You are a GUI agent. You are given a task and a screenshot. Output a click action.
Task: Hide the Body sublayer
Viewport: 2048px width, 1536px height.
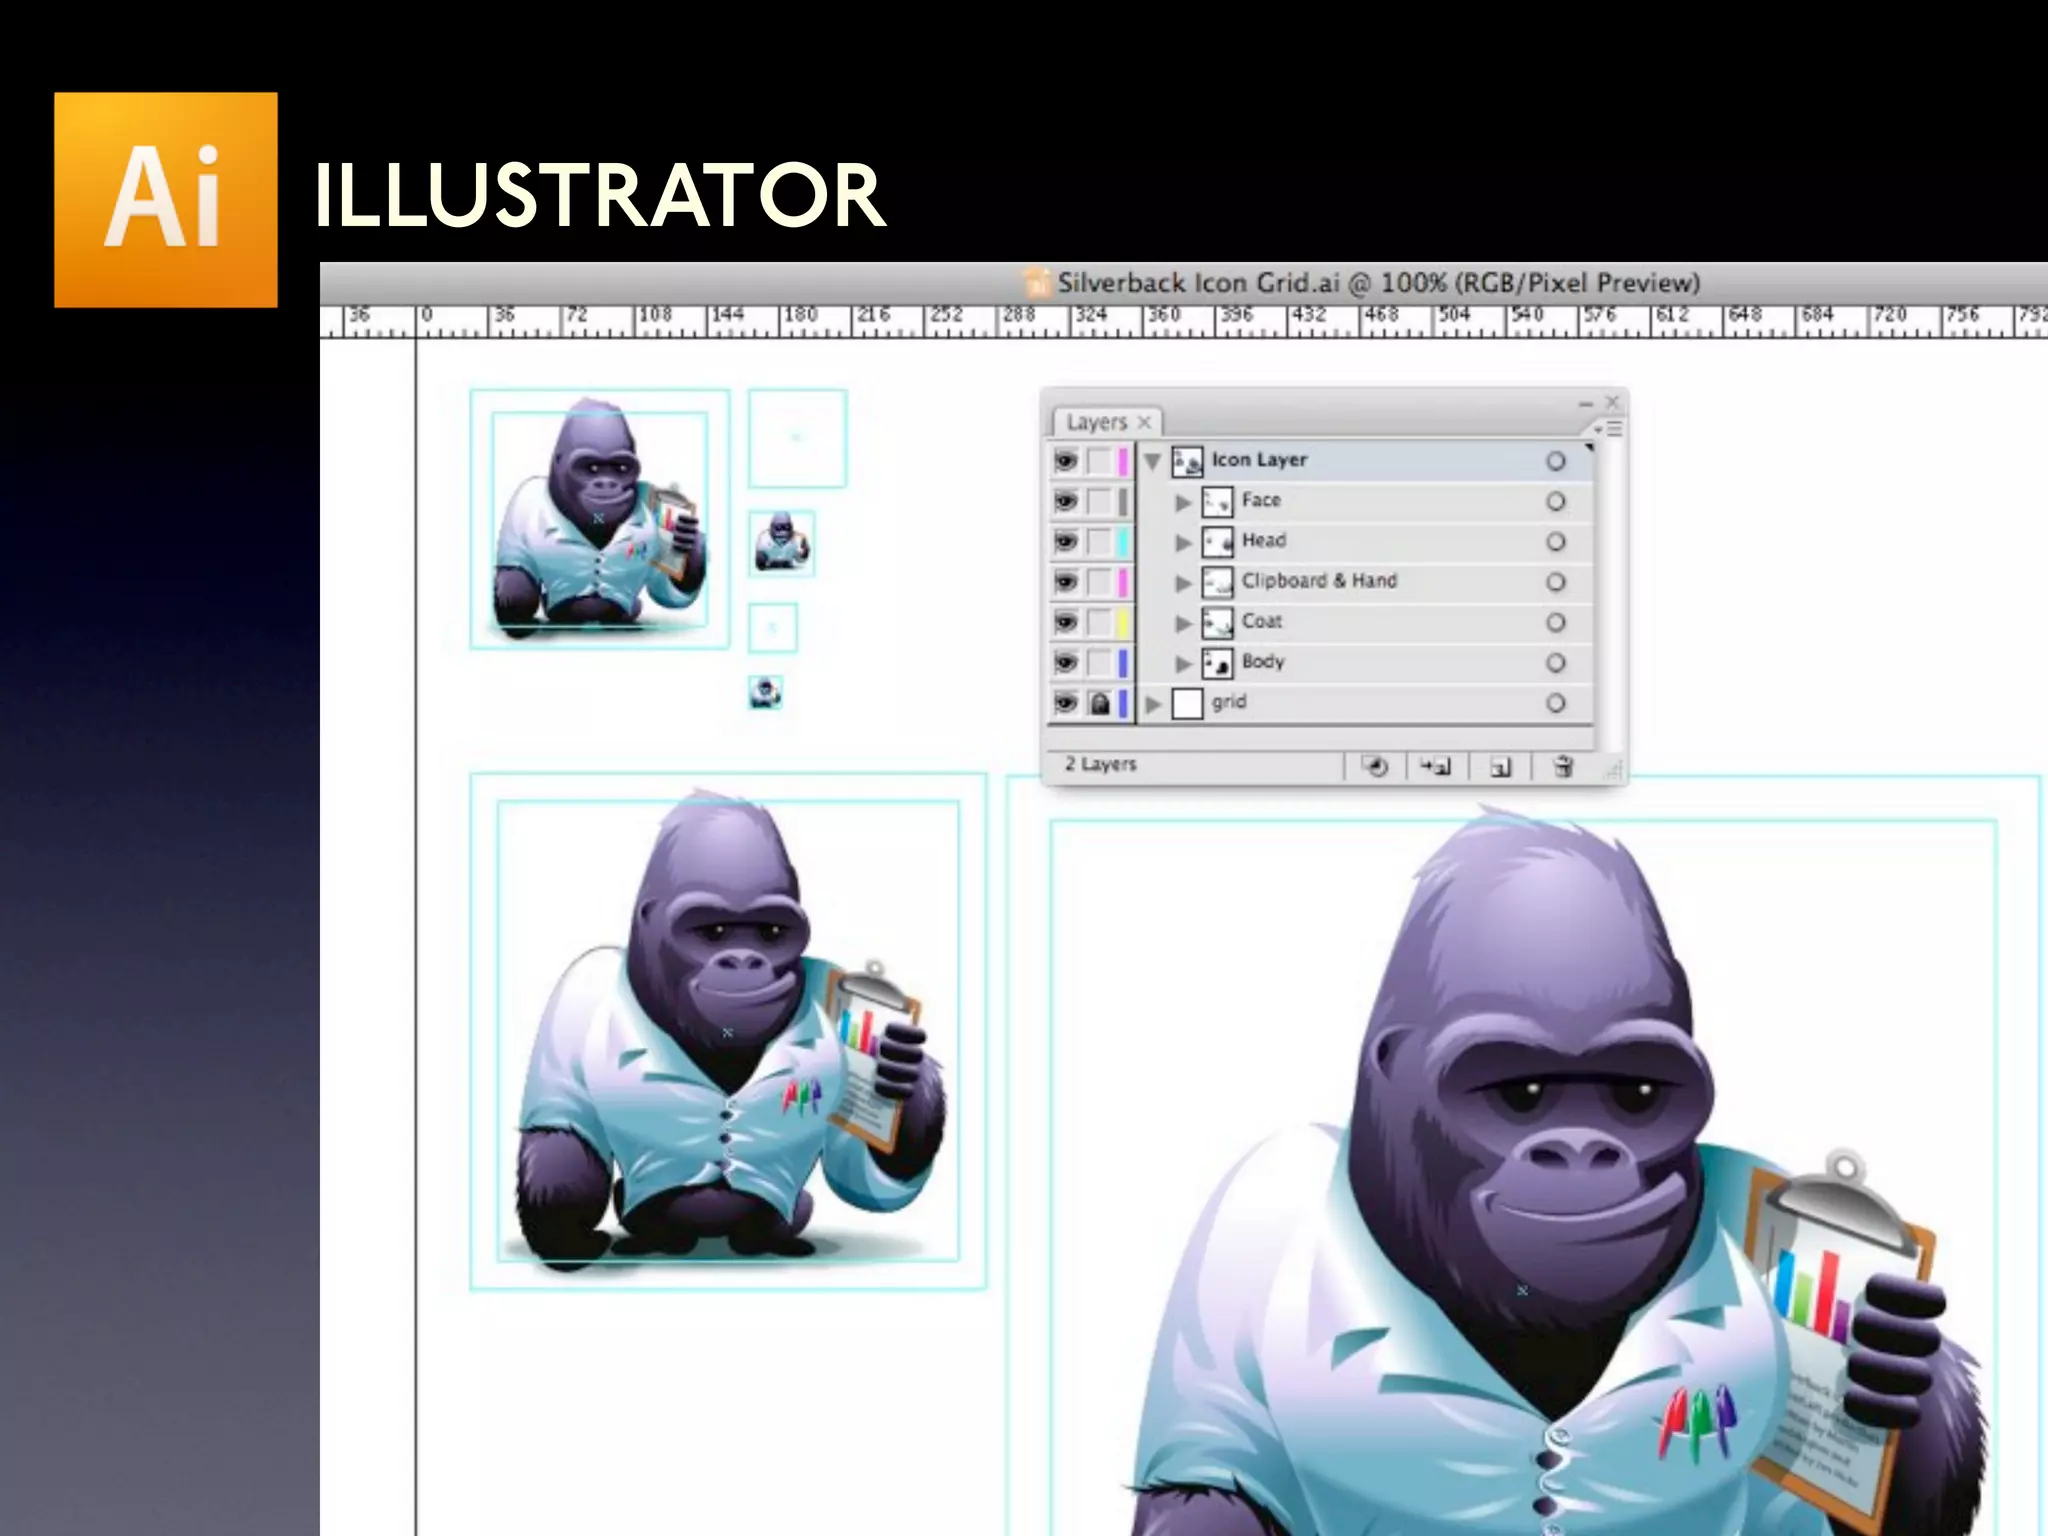pyautogui.click(x=1066, y=663)
